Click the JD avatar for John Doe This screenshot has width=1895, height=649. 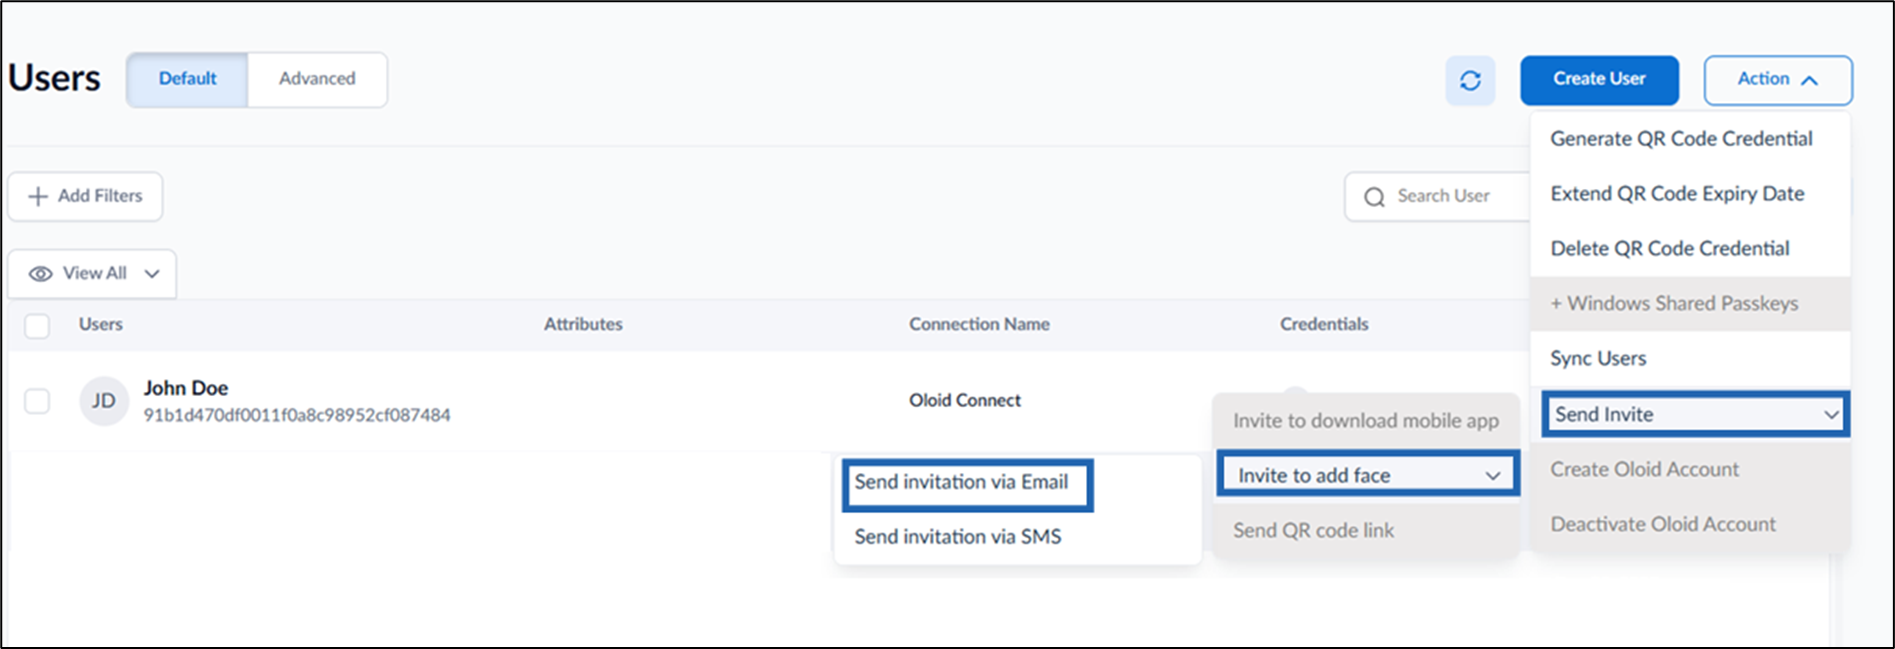click(104, 401)
